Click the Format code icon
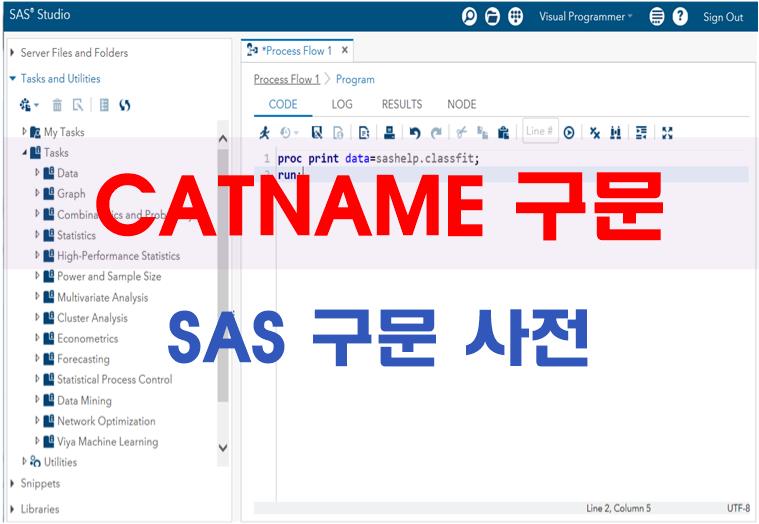 (x=641, y=132)
